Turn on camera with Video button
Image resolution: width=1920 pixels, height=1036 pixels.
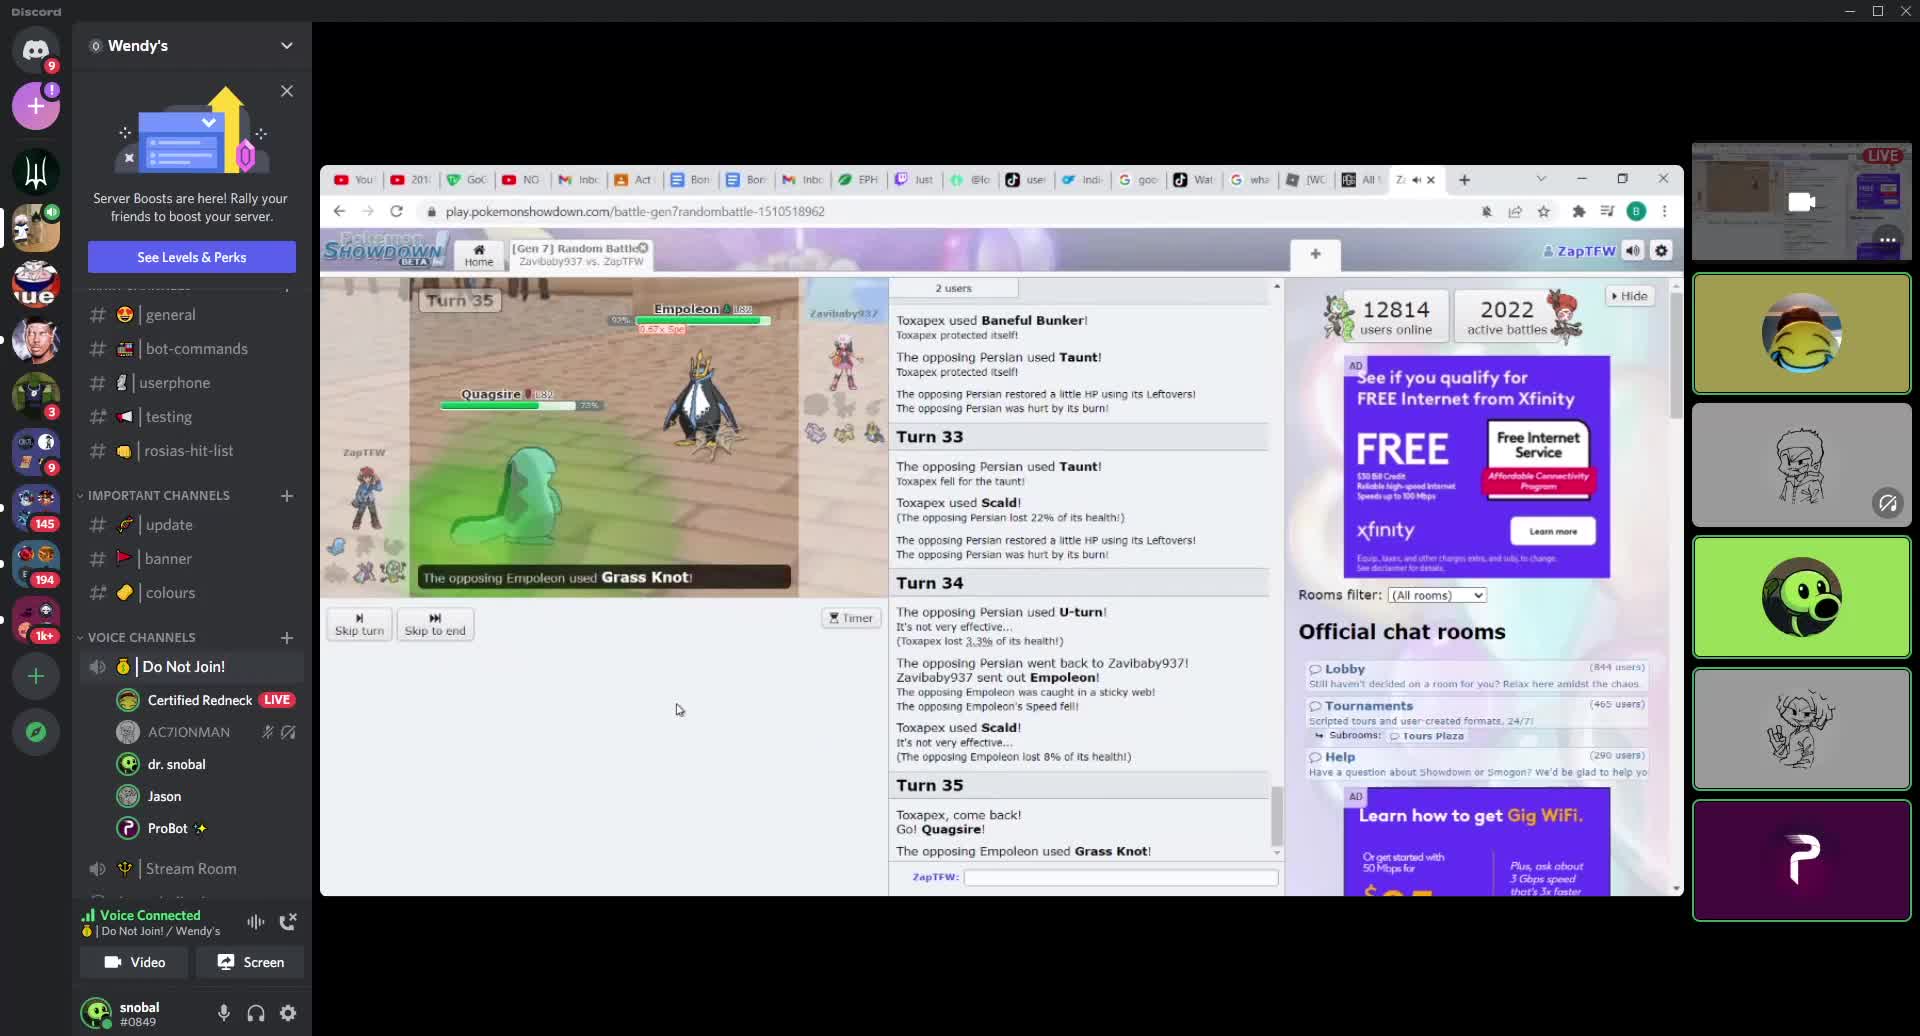point(135,962)
